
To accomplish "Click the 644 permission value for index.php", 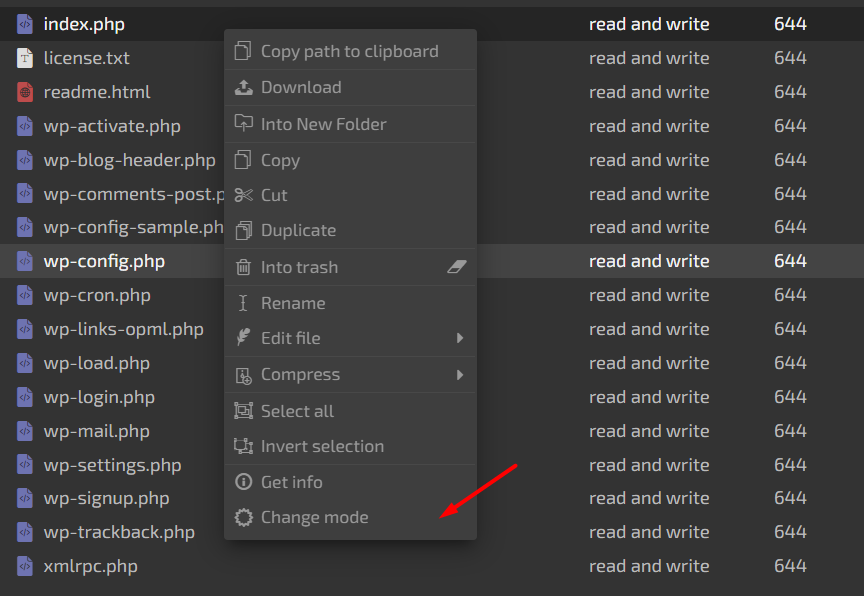I will point(790,23).
